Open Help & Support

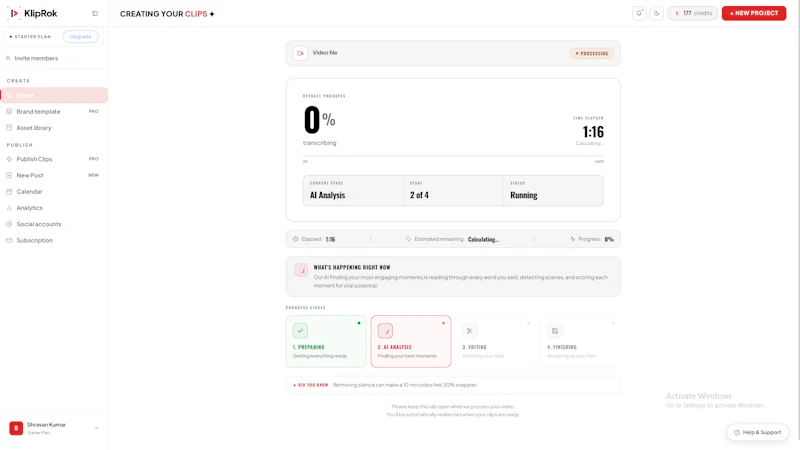coord(757,432)
